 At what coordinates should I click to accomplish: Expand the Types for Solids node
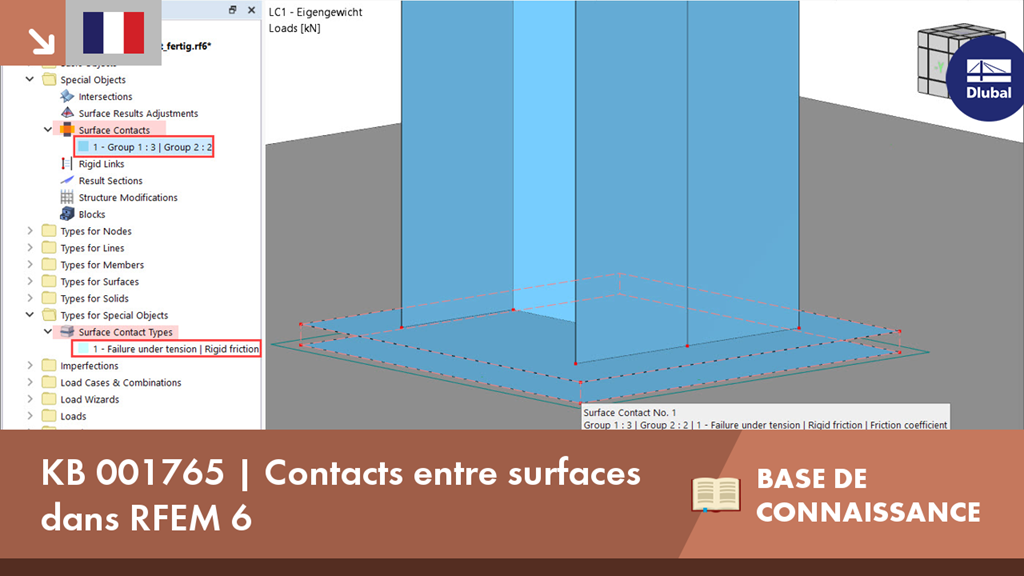point(30,298)
